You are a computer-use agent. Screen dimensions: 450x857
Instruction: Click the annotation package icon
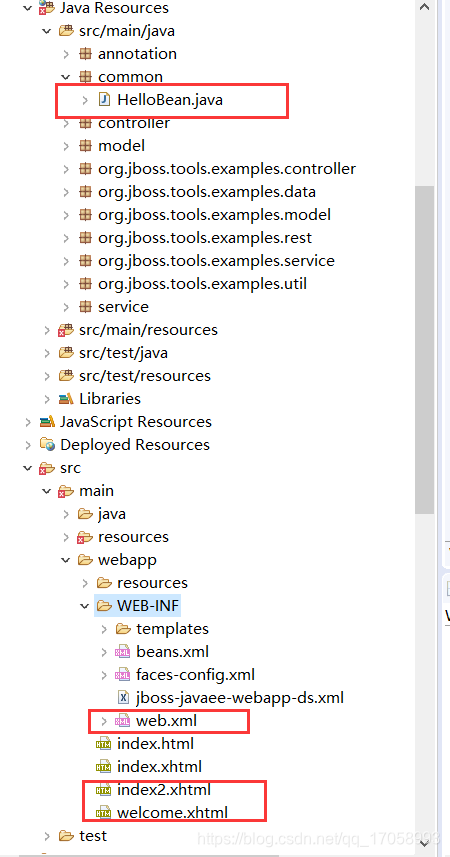pos(85,54)
